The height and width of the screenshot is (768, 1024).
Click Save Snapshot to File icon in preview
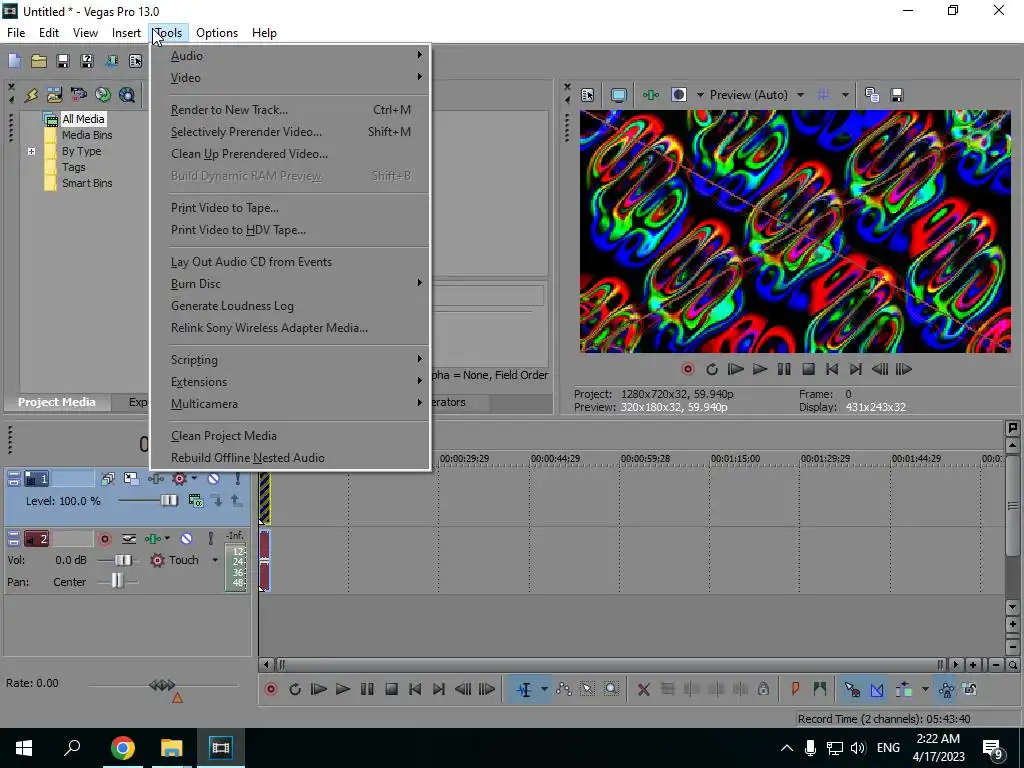897,95
